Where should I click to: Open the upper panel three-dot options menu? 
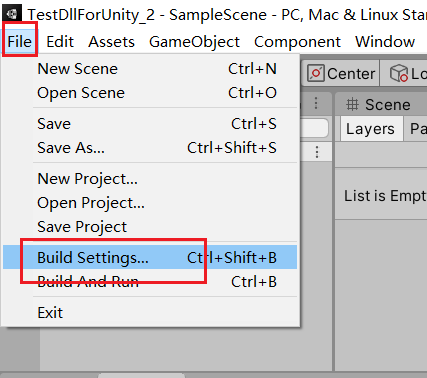point(316,103)
